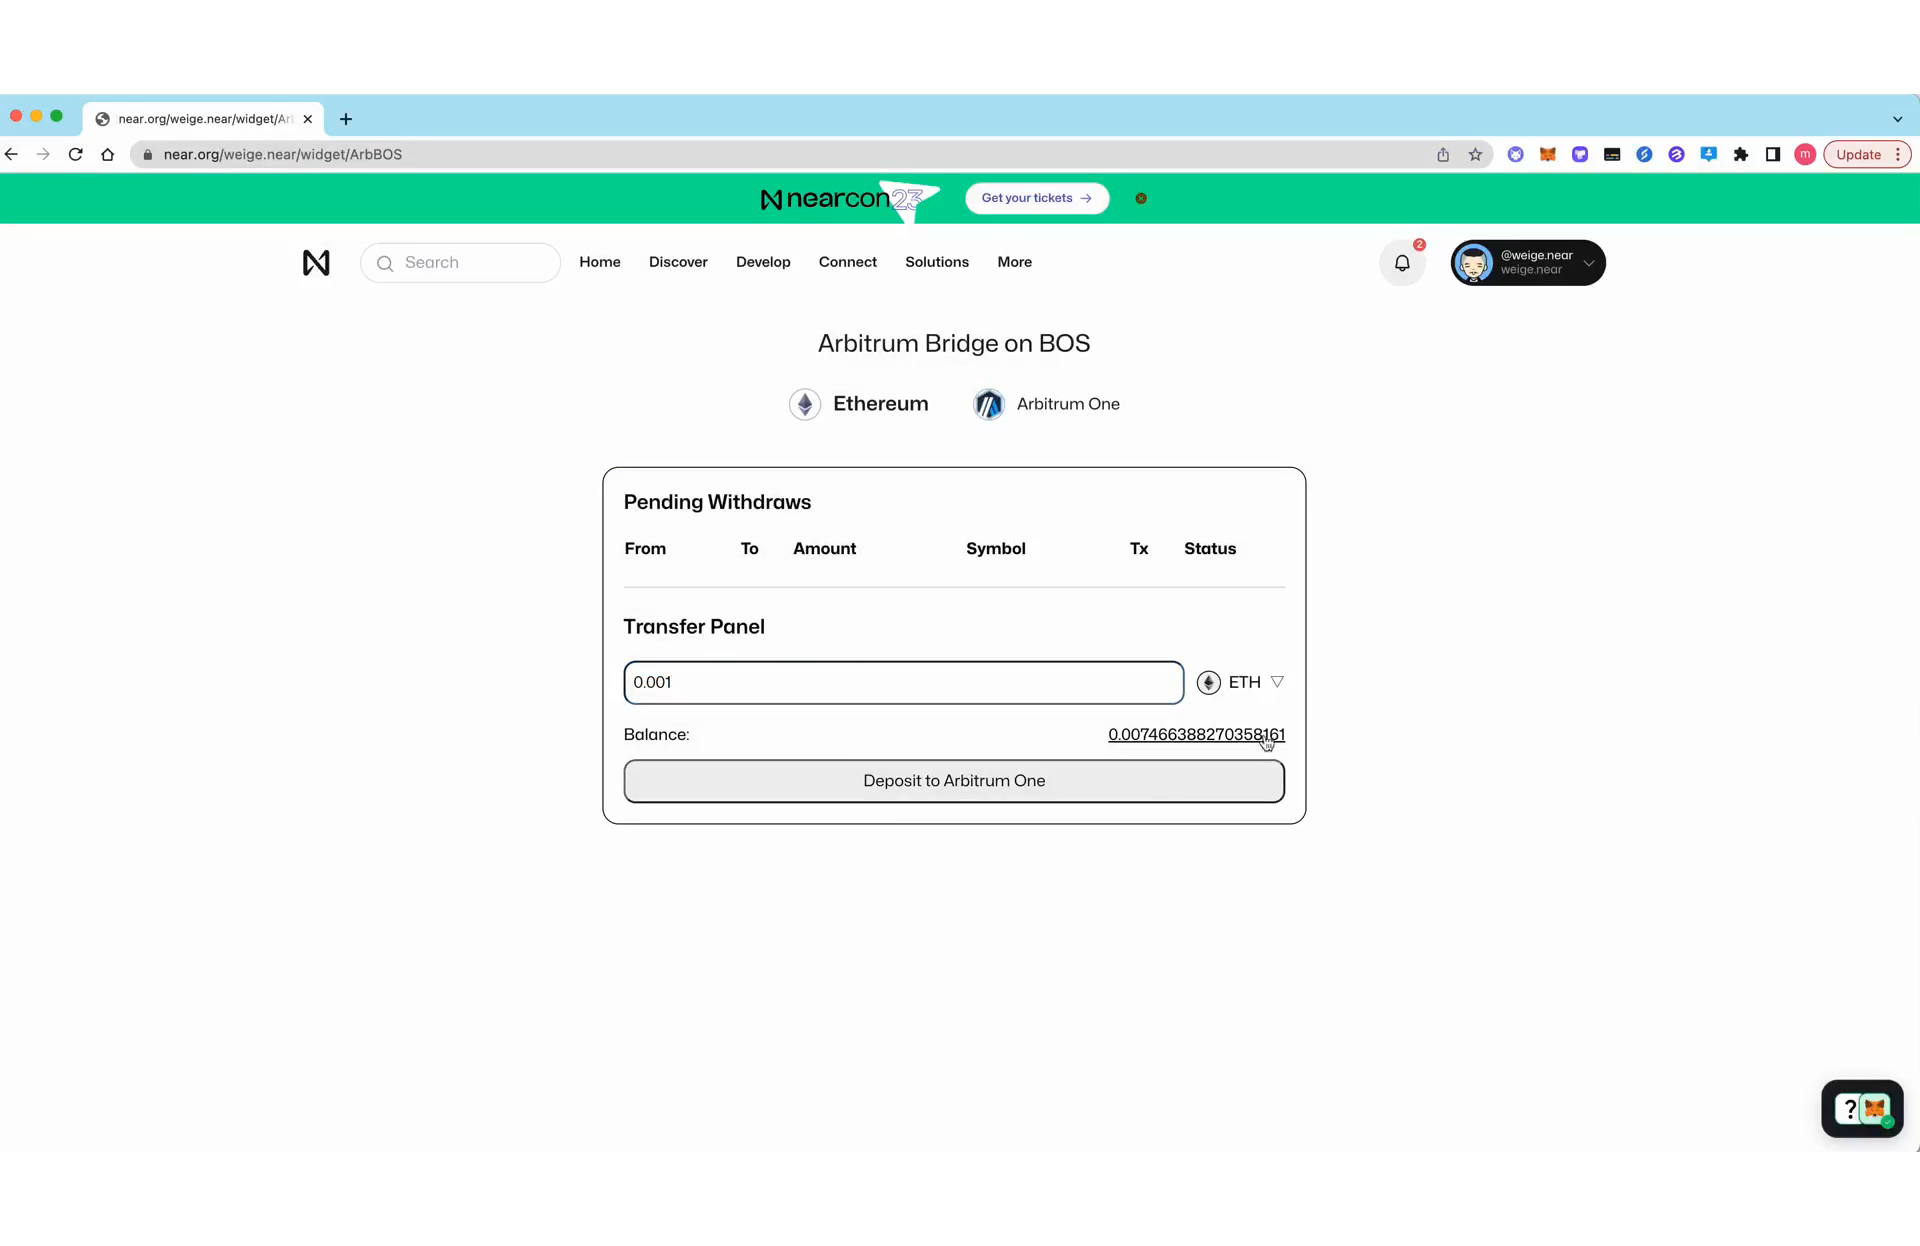Open the MetaMask help widget
The height and width of the screenshot is (1246, 1920).
pos(1862,1109)
